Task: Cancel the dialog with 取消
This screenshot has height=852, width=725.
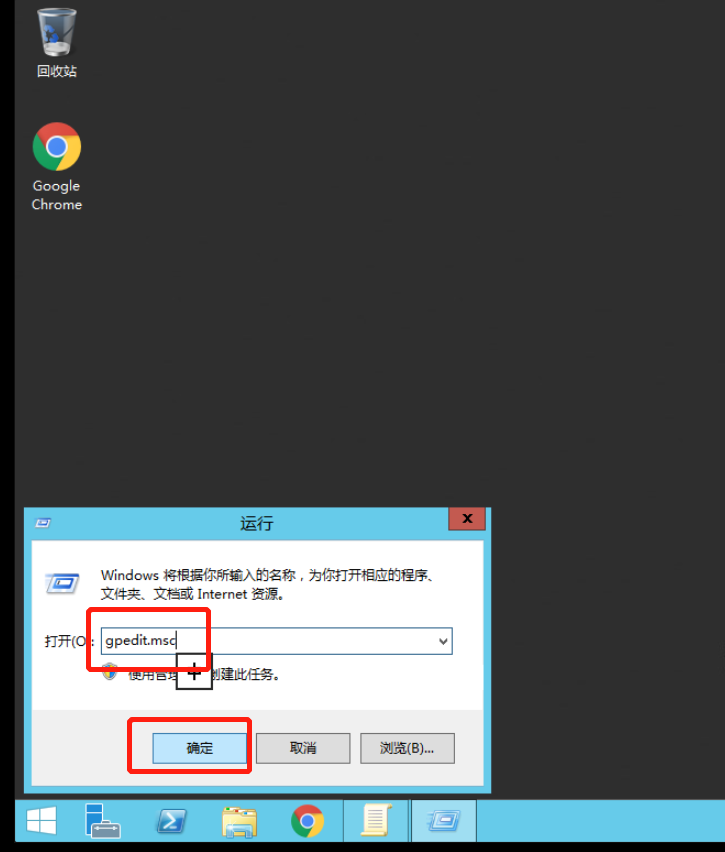Action: click(303, 748)
